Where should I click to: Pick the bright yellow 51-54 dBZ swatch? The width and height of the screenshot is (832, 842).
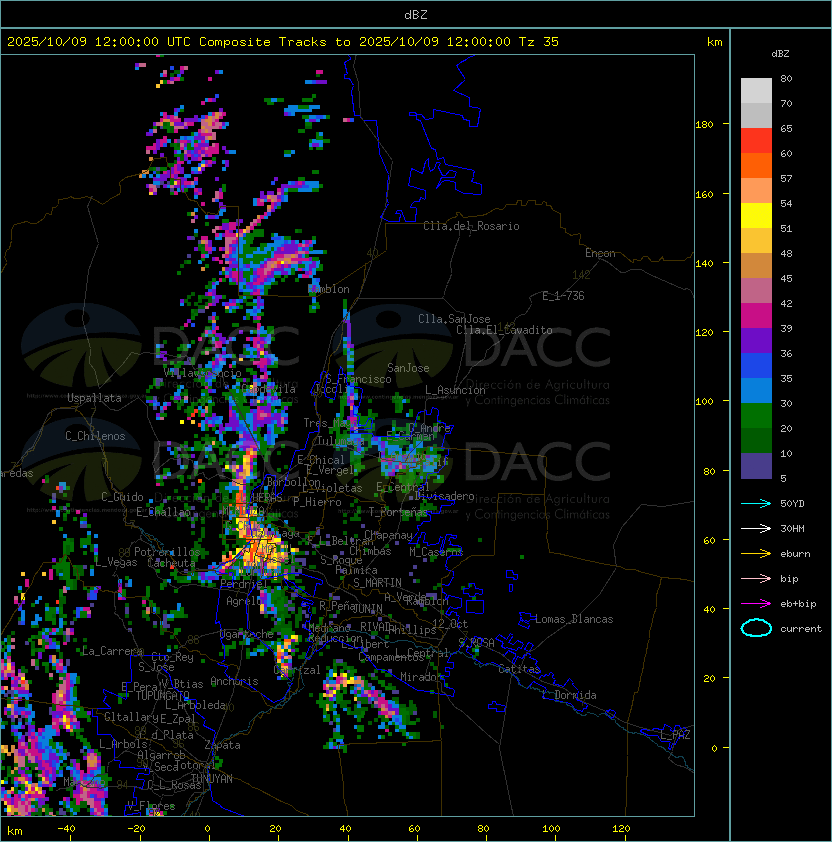click(756, 216)
